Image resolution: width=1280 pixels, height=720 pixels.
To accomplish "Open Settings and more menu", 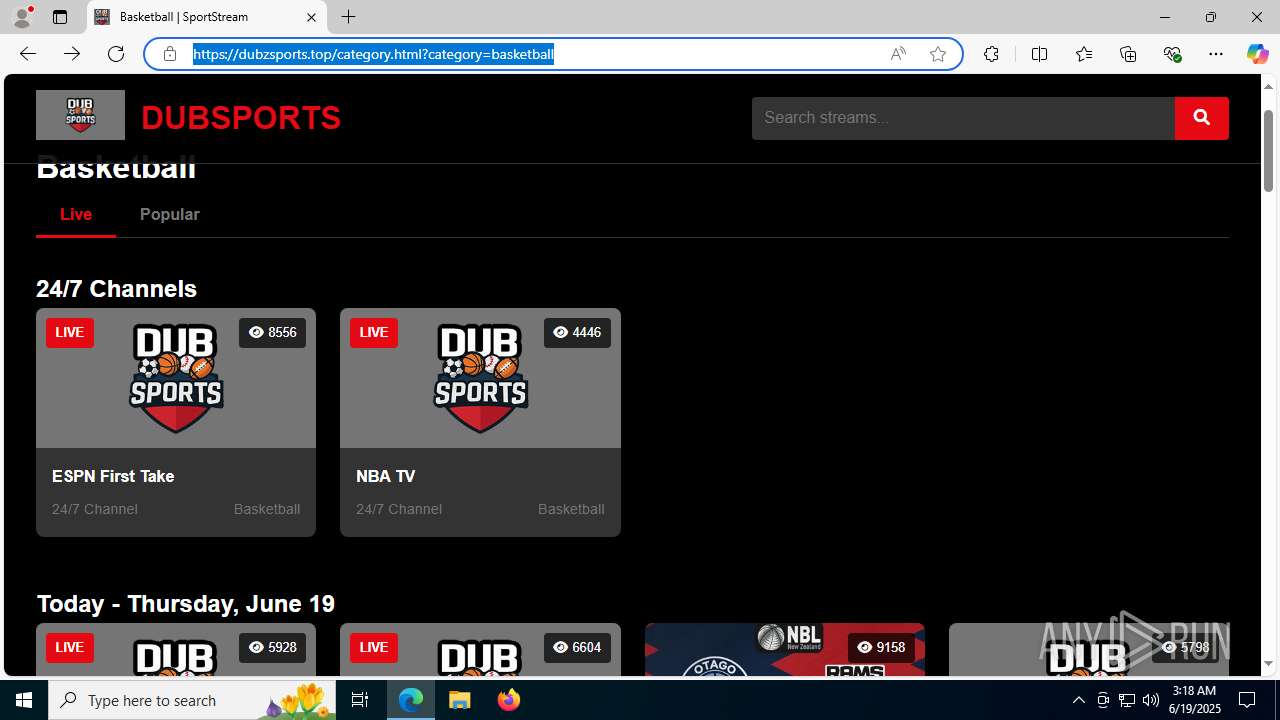I will coord(1216,54).
